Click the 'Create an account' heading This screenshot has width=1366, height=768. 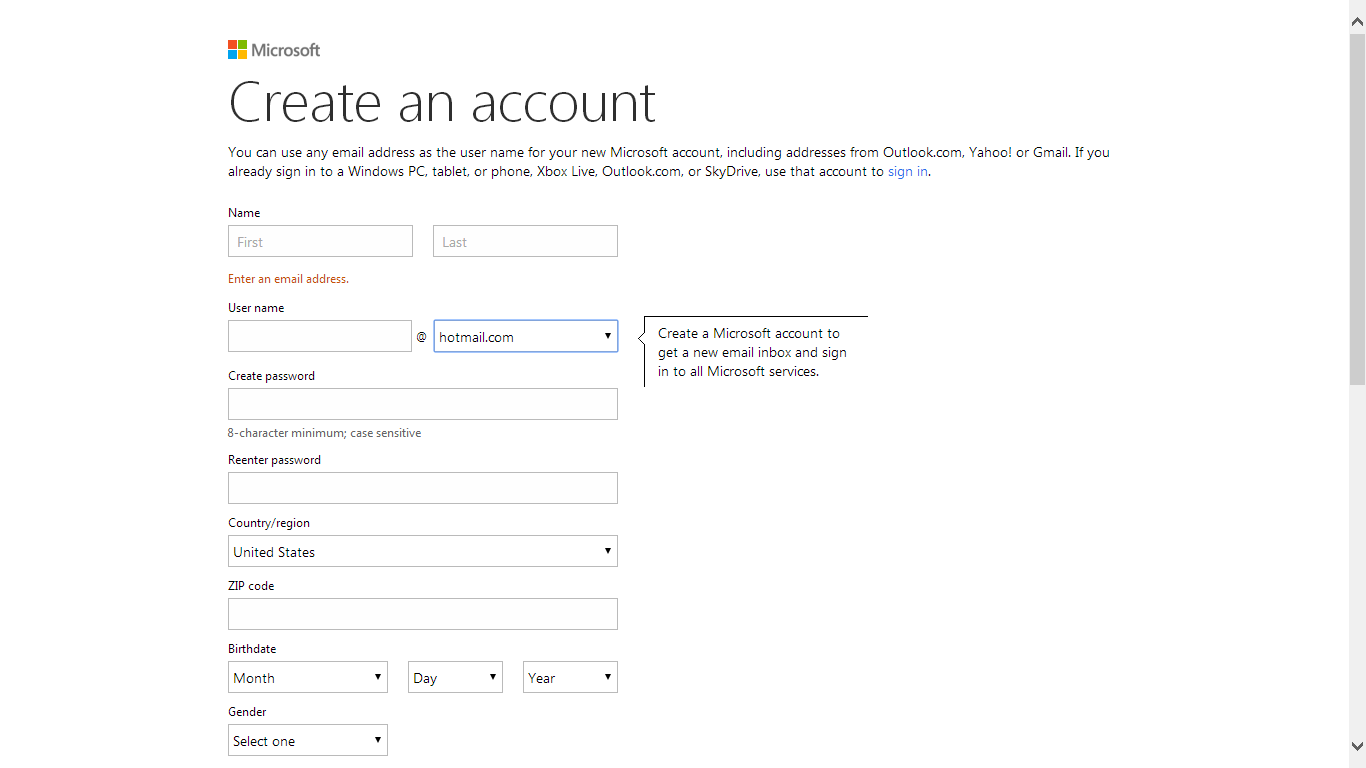click(442, 101)
